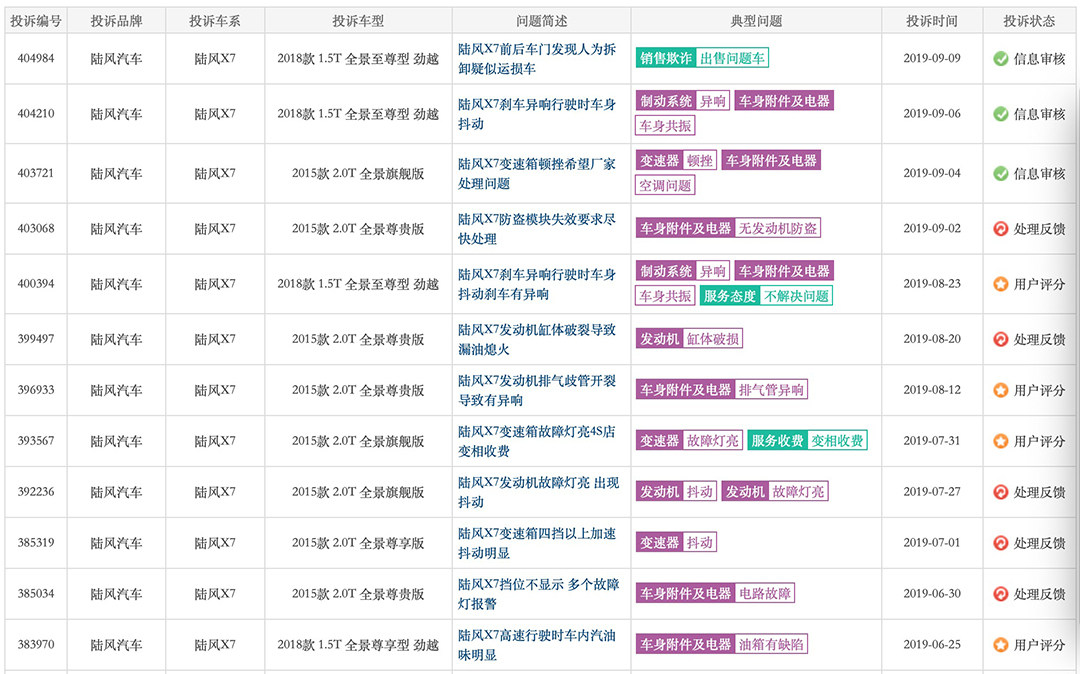Click red feedback icon for complaint 385034

(1000, 594)
